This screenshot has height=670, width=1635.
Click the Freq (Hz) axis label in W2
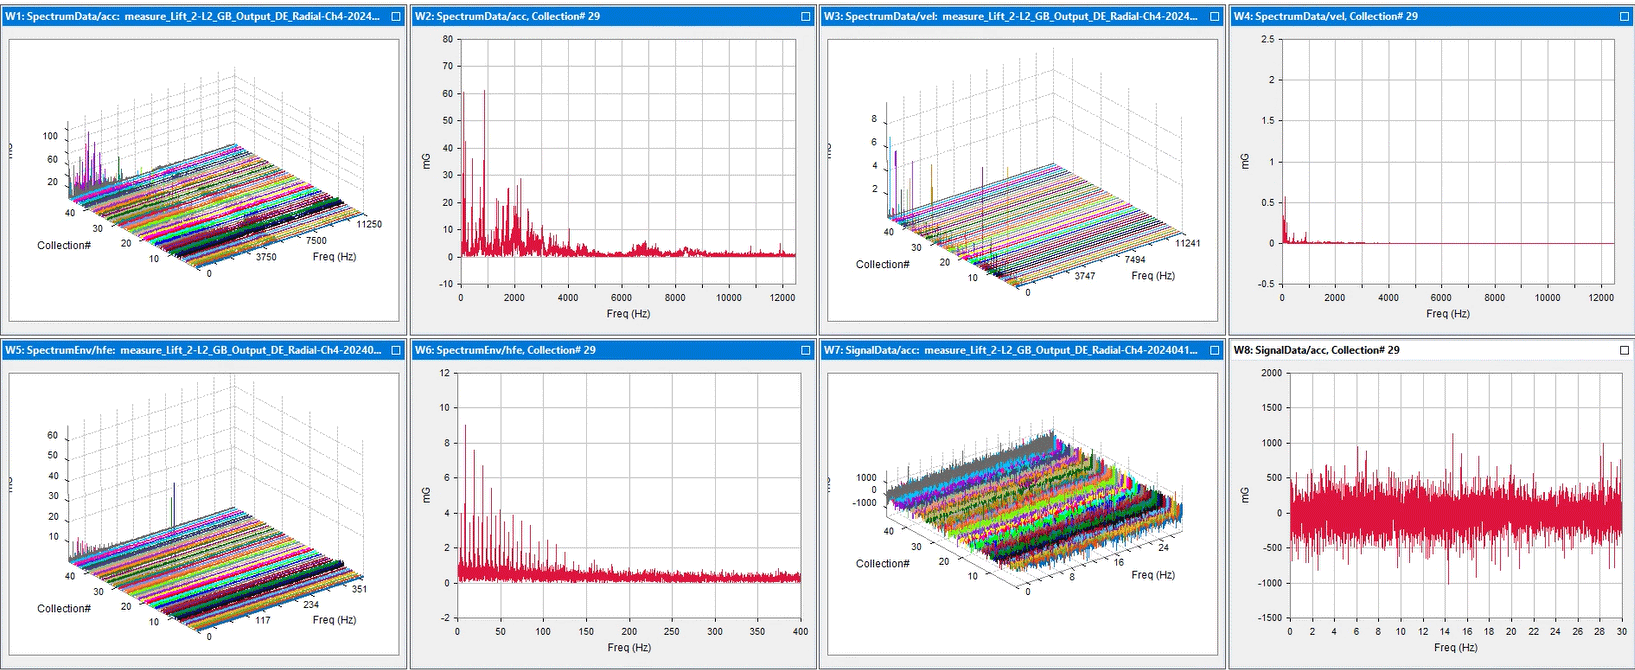click(x=628, y=314)
